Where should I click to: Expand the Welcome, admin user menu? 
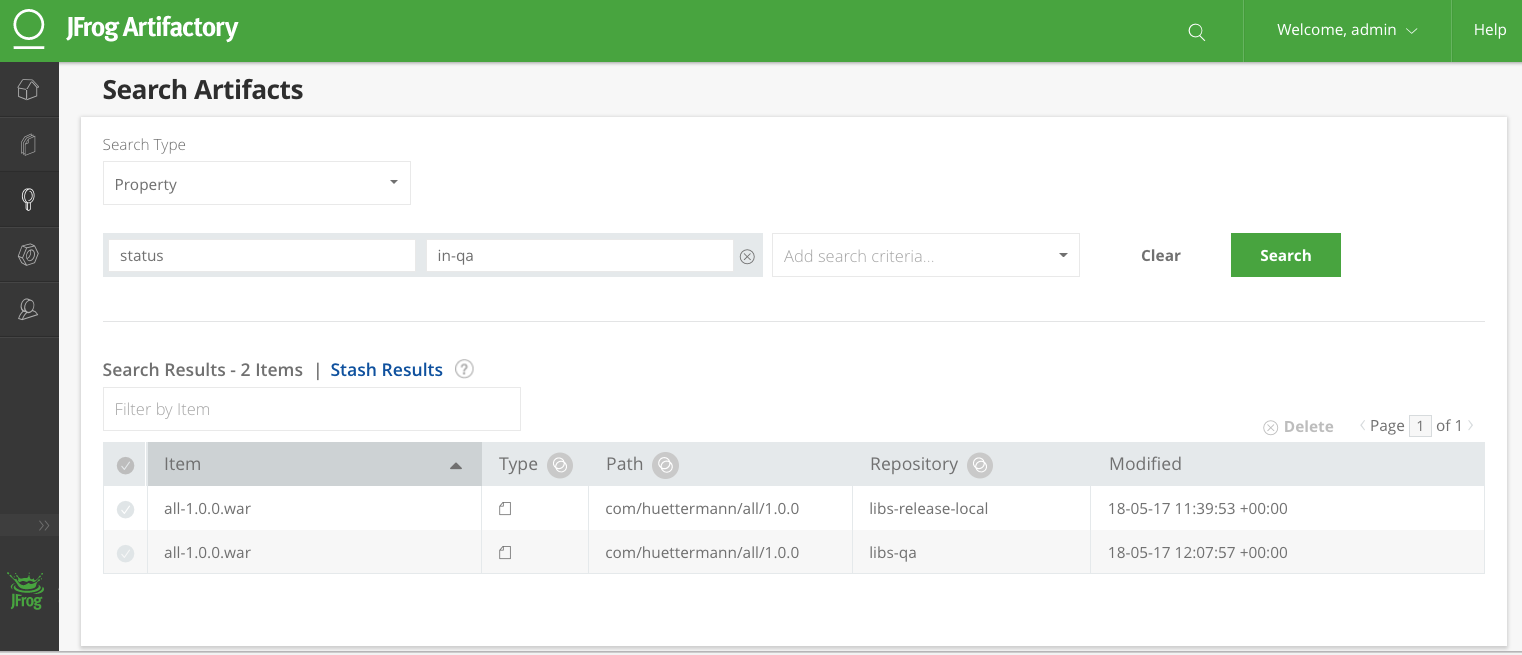1346,30
